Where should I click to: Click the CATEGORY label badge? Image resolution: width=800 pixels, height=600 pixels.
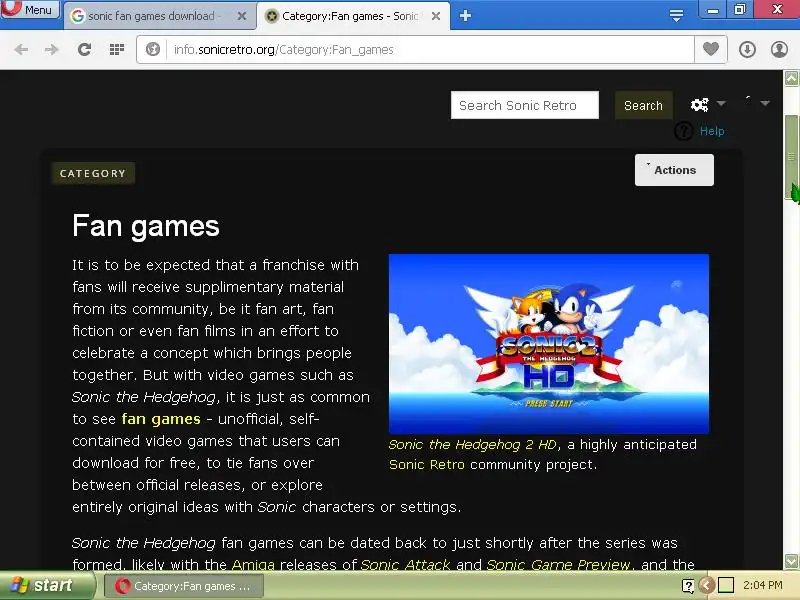pos(93,173)
